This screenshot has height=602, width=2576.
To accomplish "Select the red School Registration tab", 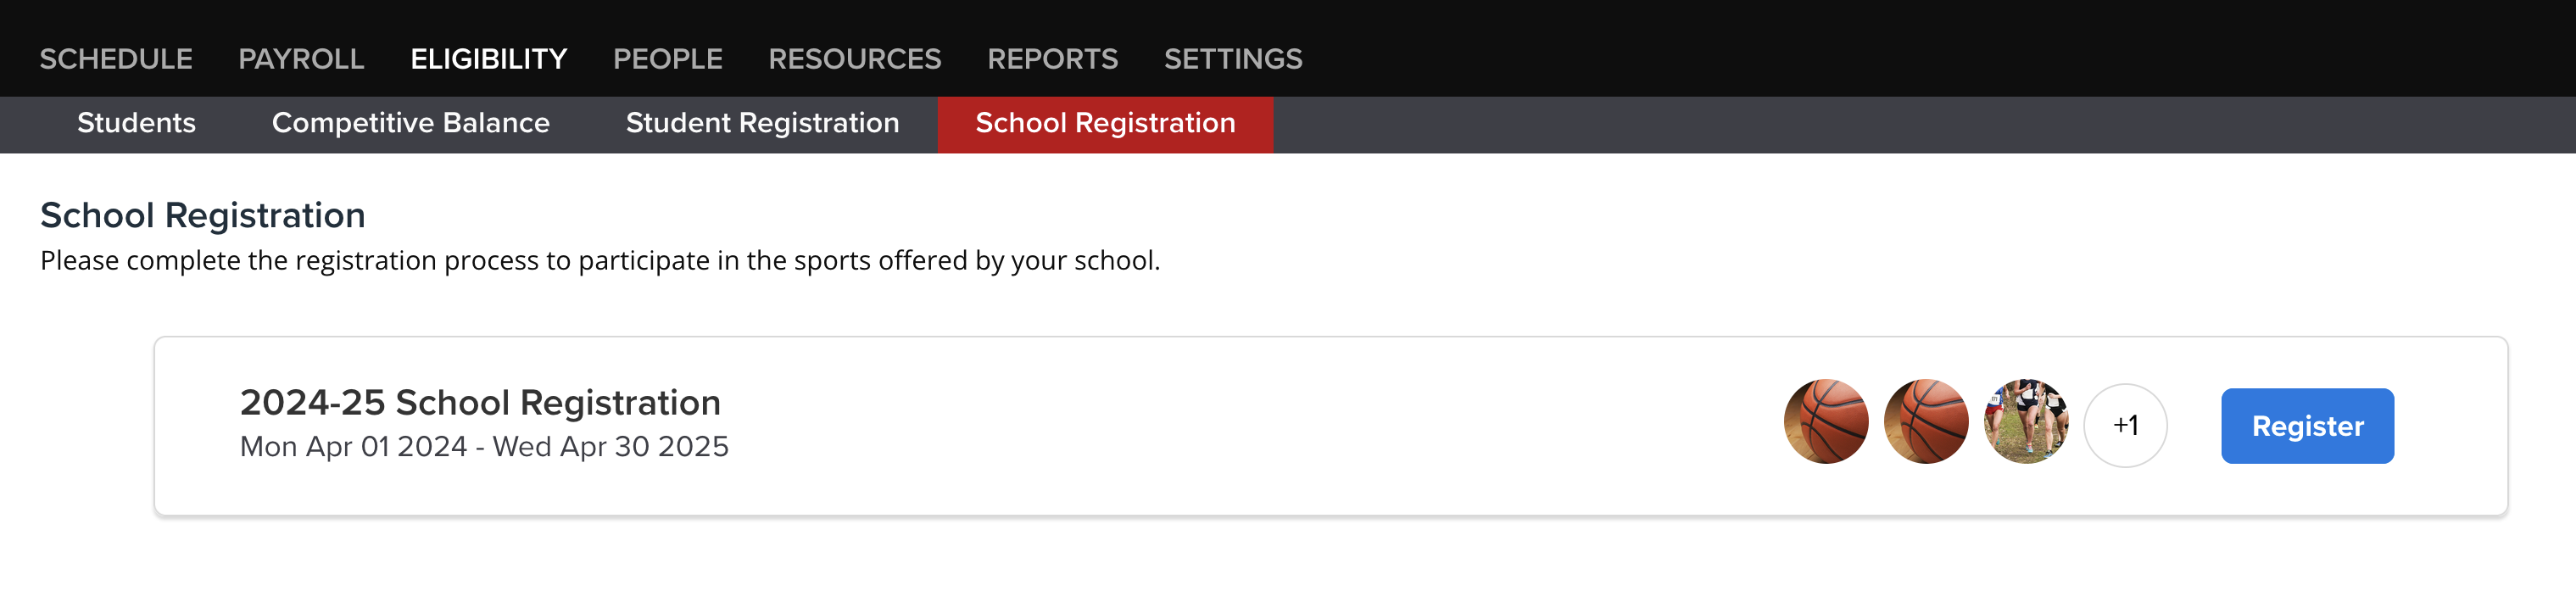I will [1105, 124].
